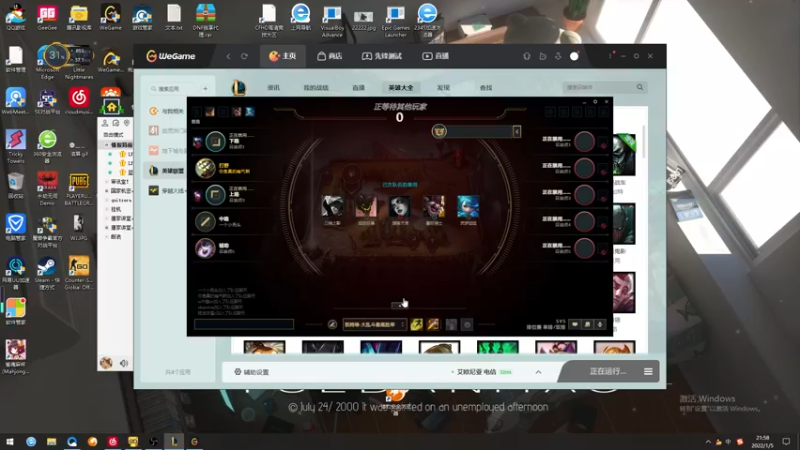The width and height of the screenshot is (800, 450).
Task: Click the ward skin selector icon
Action: tap(451, 324)
